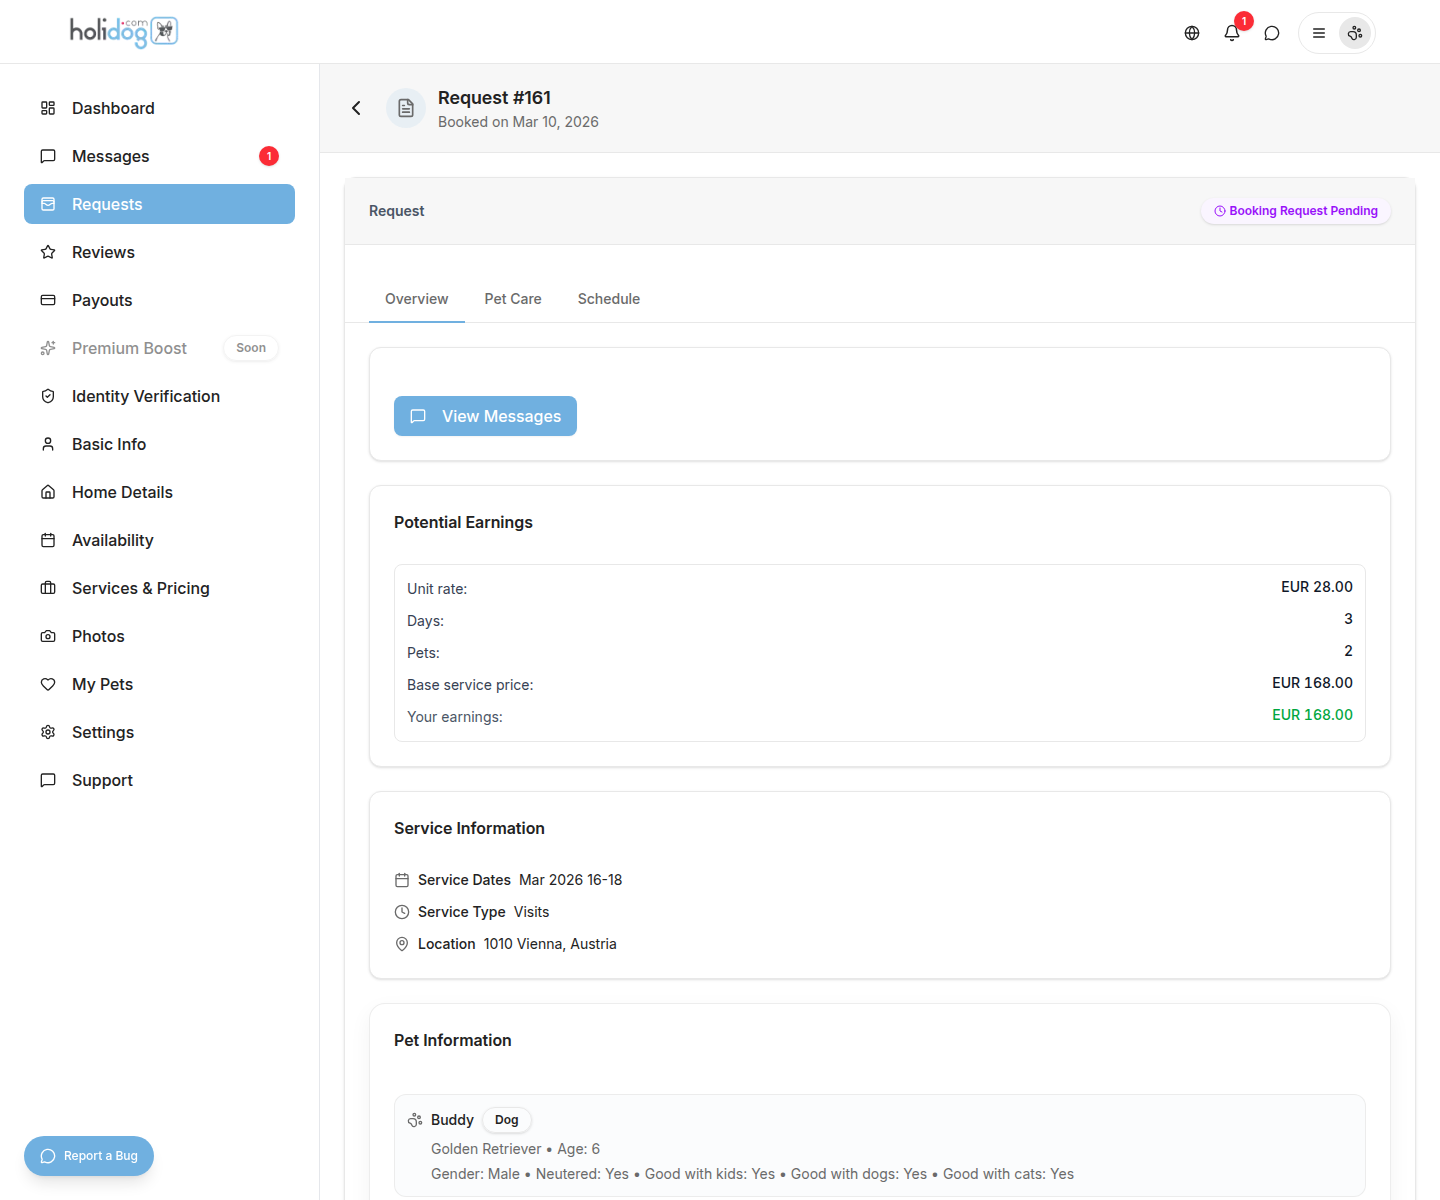This screenshot has height=1200, width=1440.
Task: Select the Payouts card icon
Action: click(x=48, y=300)
